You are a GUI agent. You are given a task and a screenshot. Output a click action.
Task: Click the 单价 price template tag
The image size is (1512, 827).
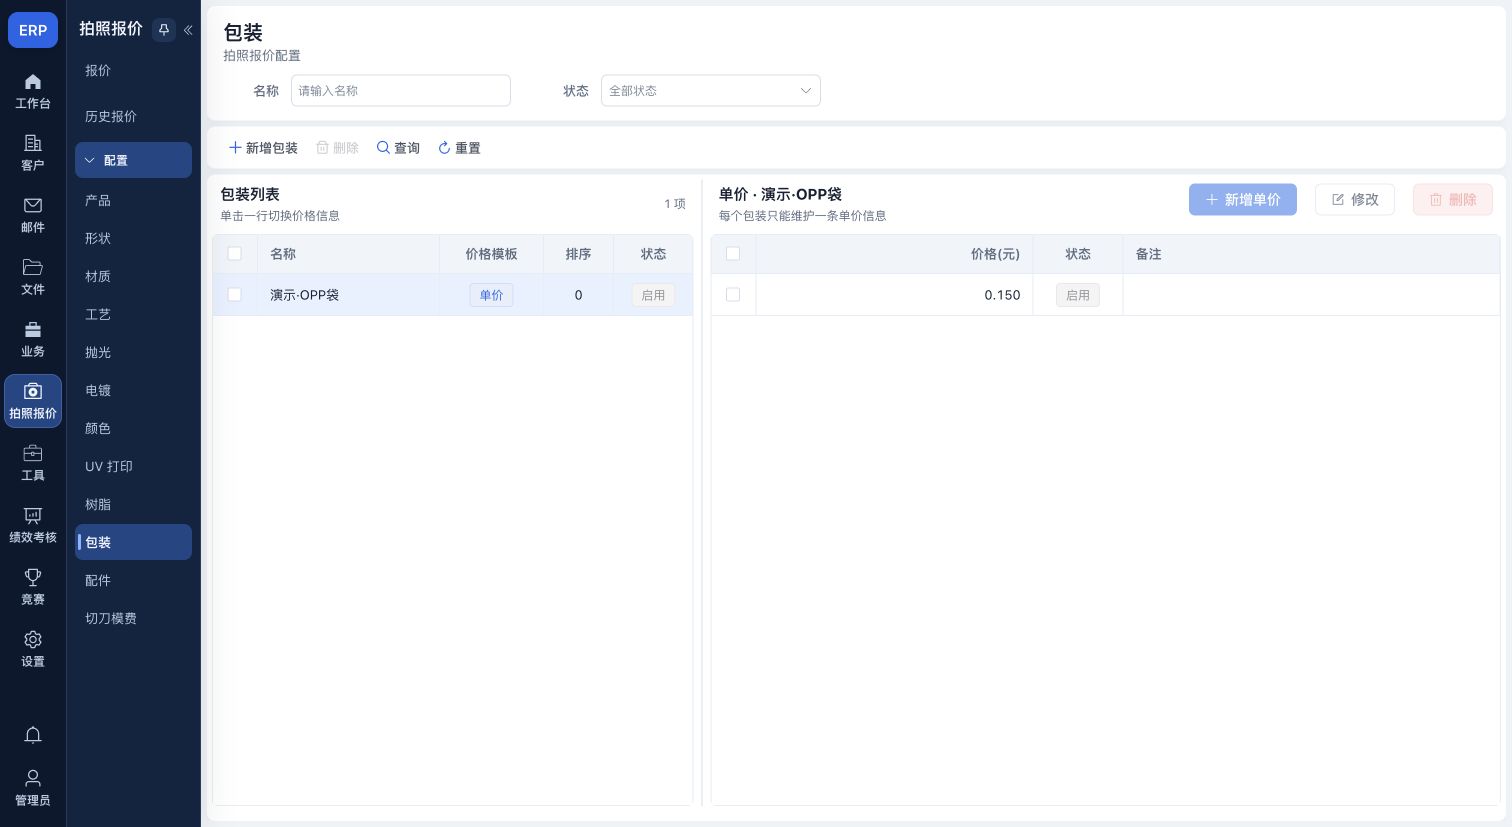click(x=491, y=295)
